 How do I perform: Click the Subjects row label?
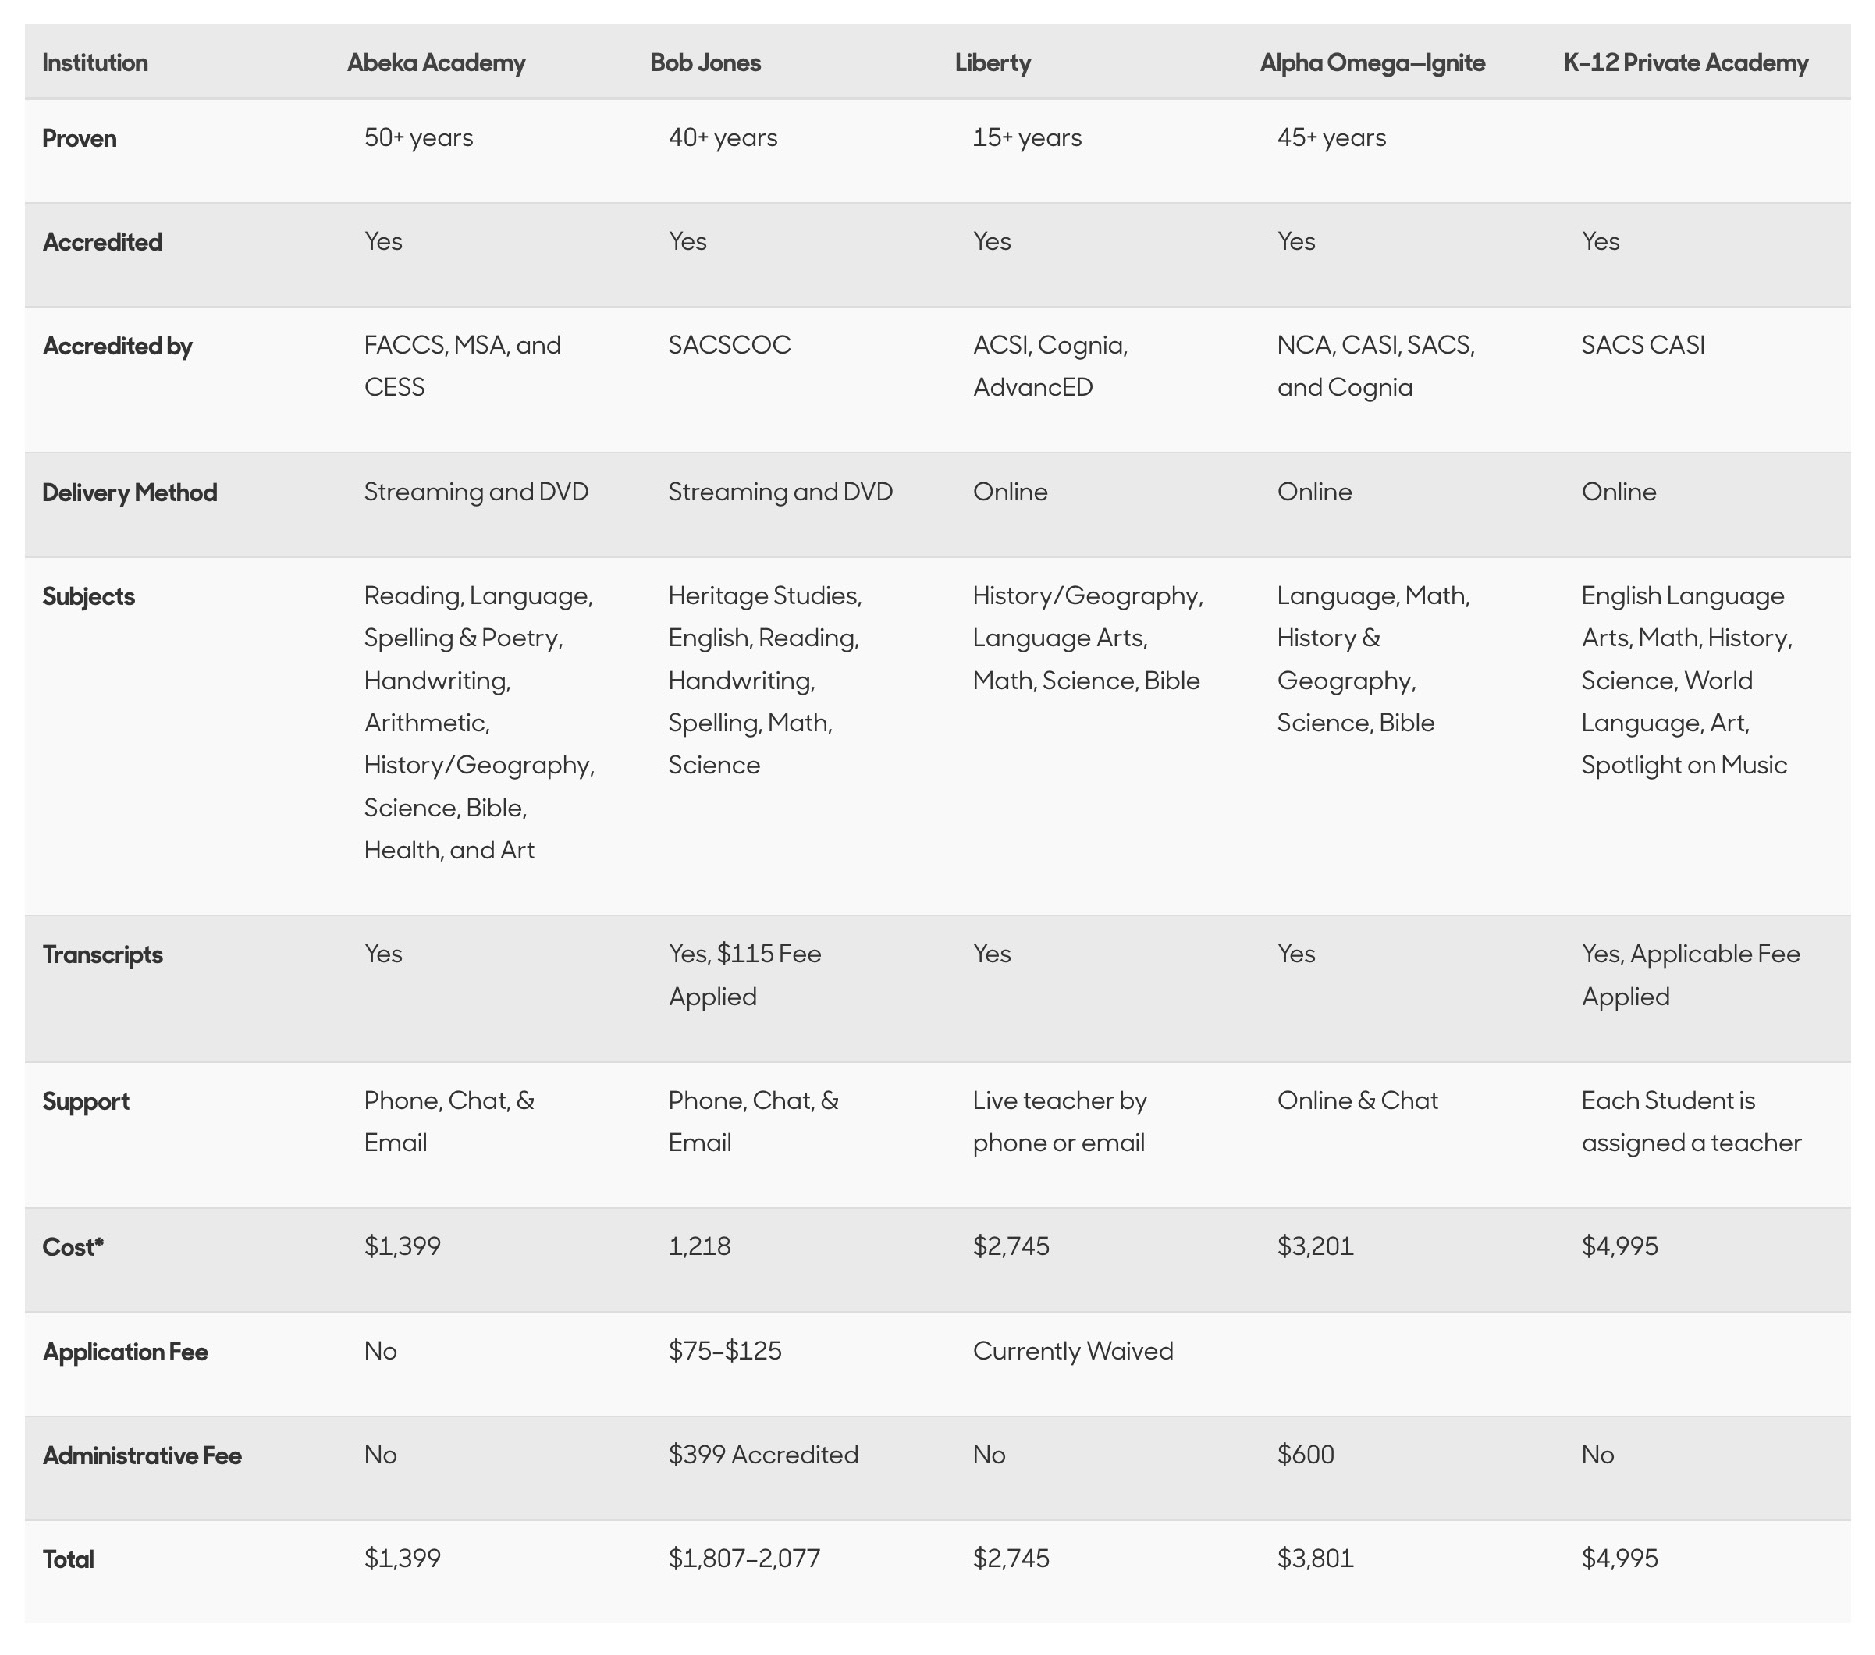(88, 597)
